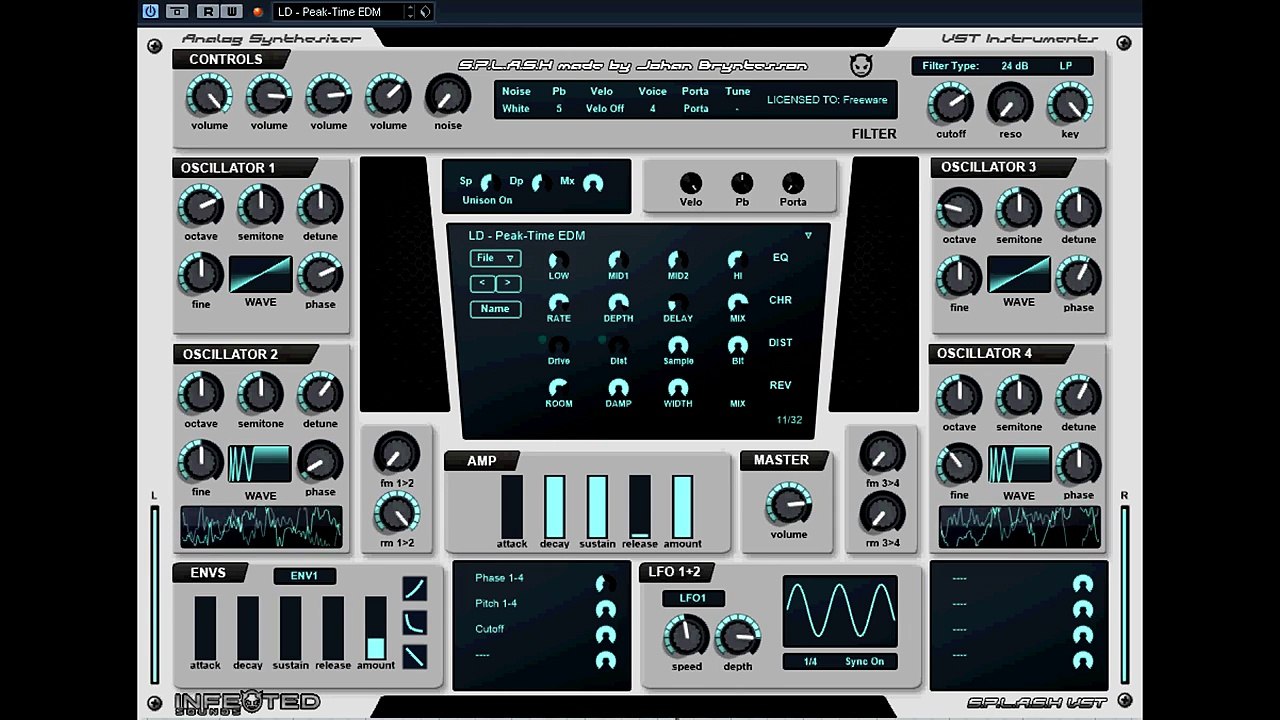Screen dimensions: 1280x720
Task: Click Oscillator 4 detune knob
Action: [x=1078, y=396]
